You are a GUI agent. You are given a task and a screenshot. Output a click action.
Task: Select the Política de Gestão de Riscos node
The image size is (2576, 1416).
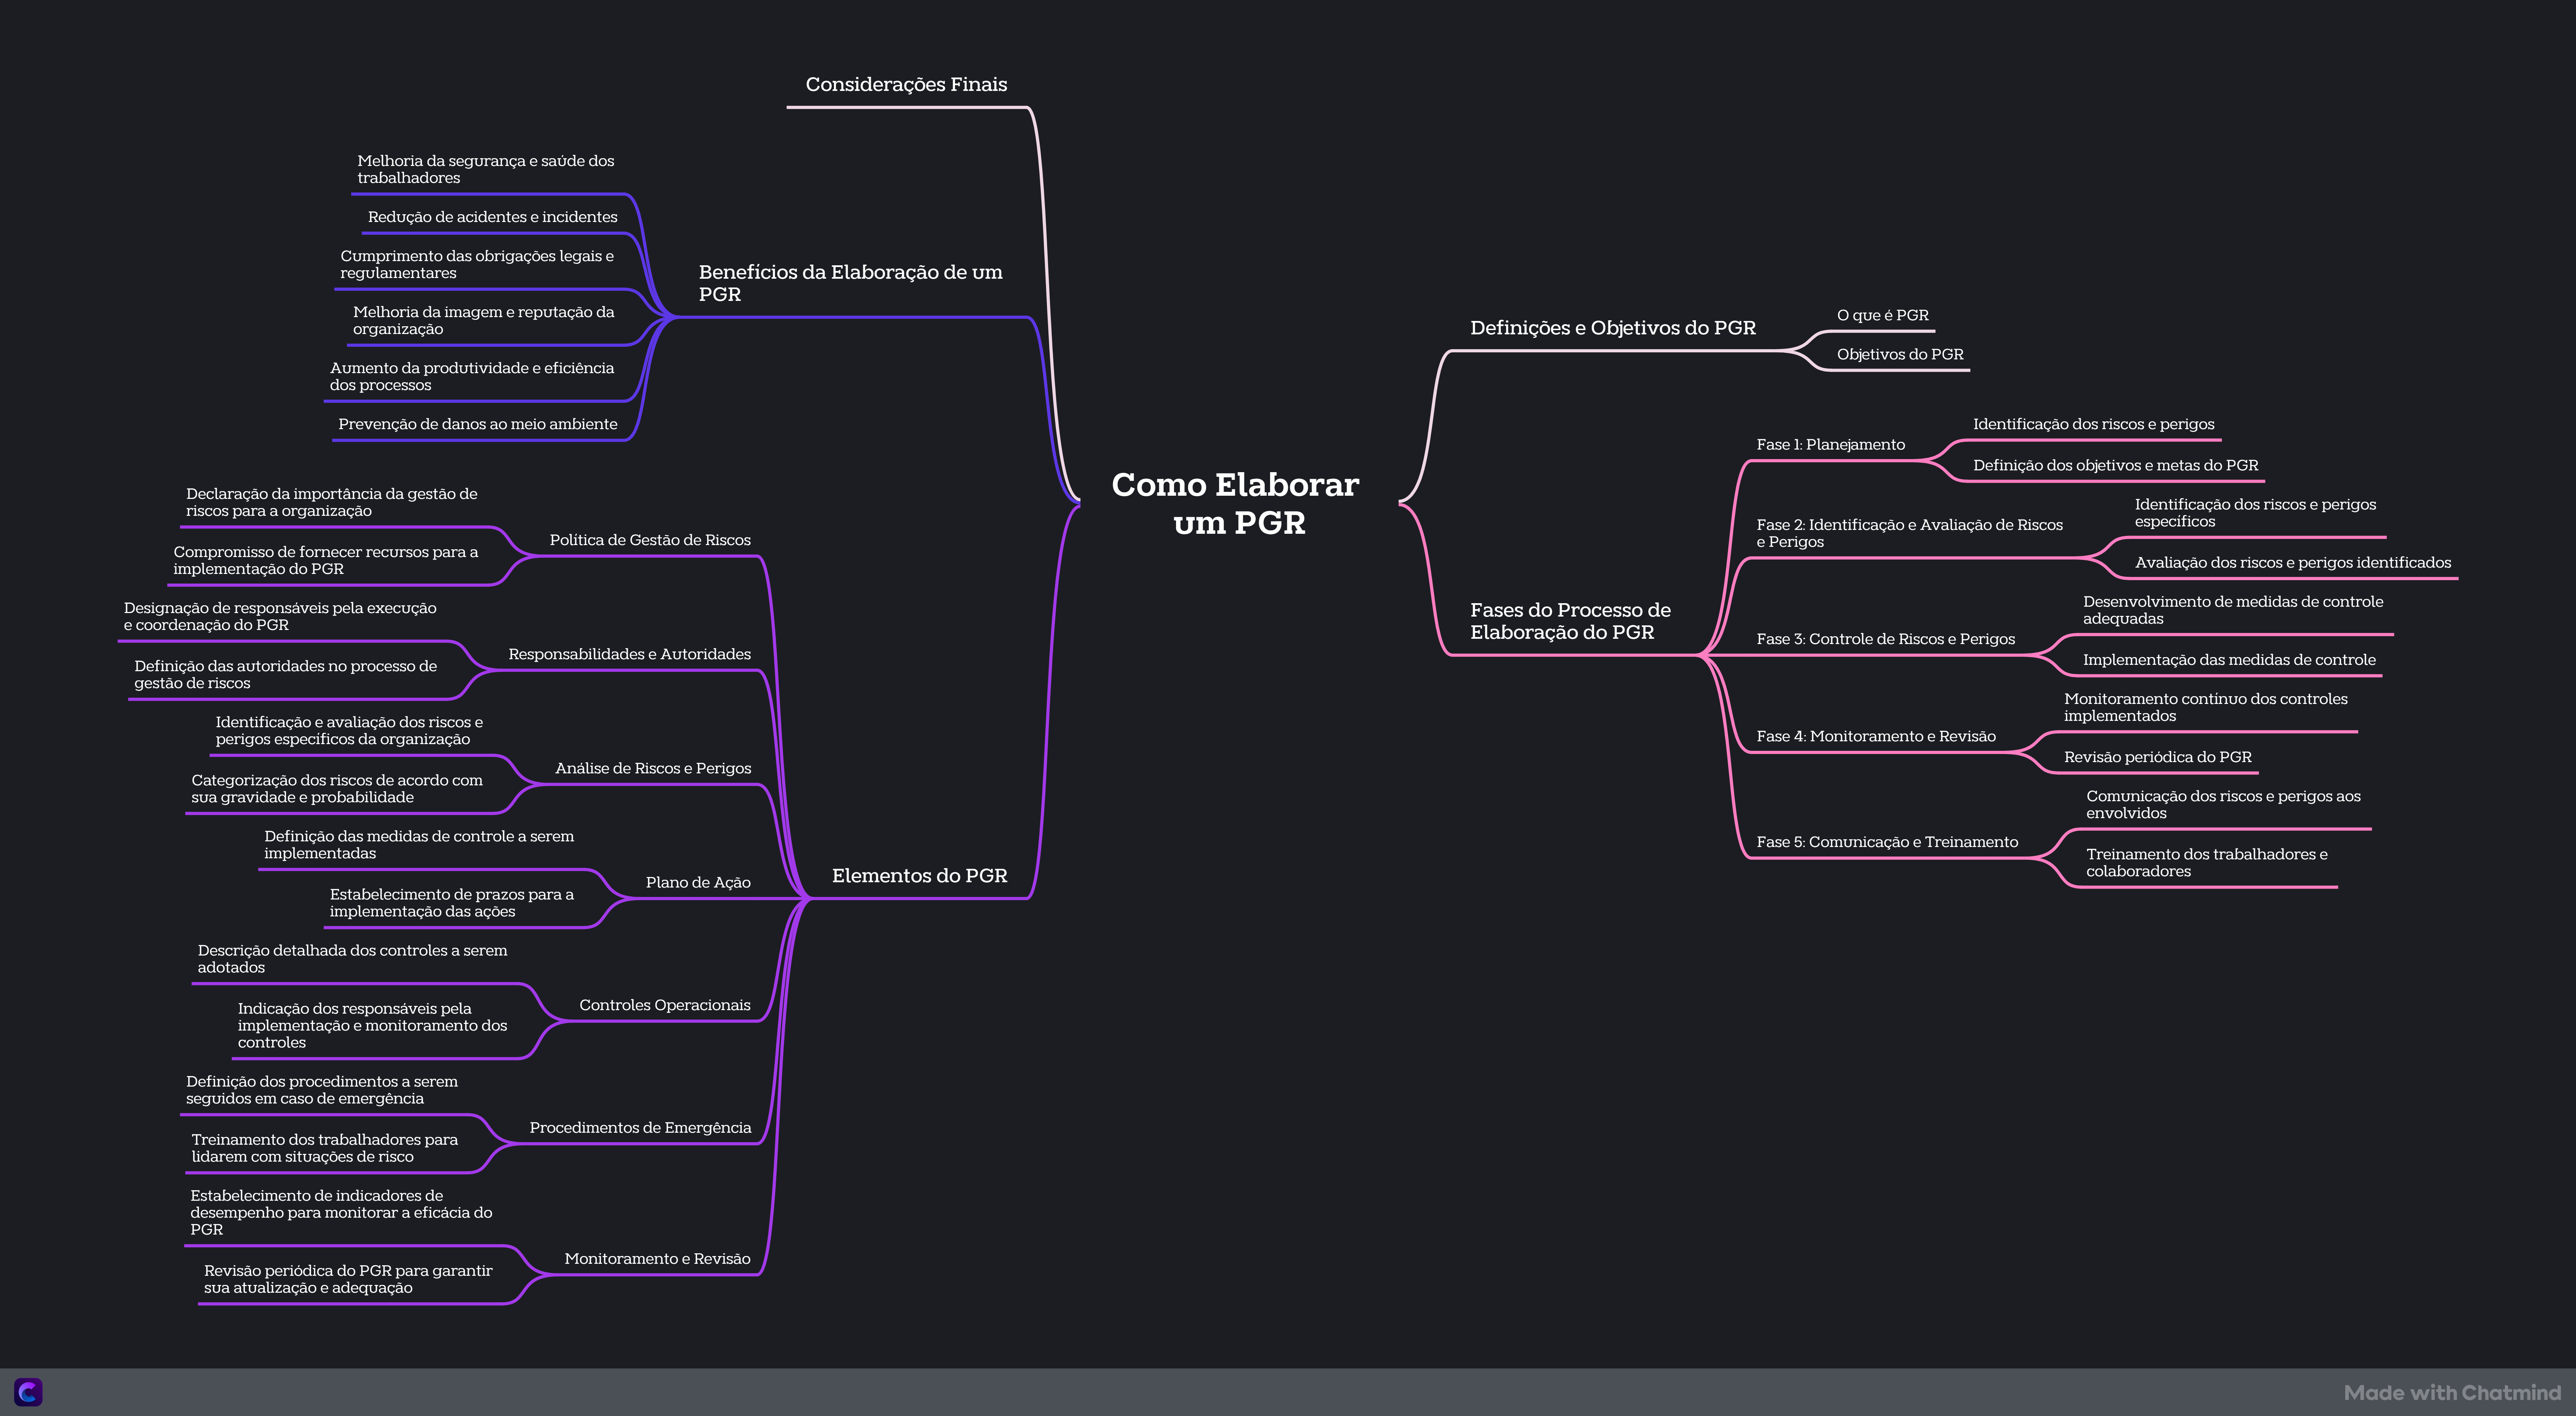coord(650,540)
